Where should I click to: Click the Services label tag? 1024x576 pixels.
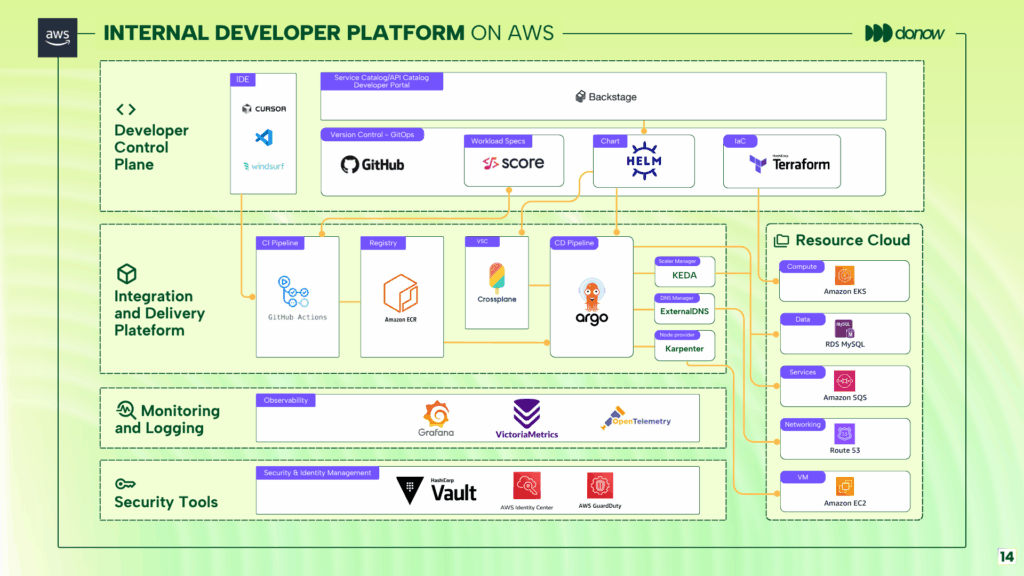tap(803, 372)
